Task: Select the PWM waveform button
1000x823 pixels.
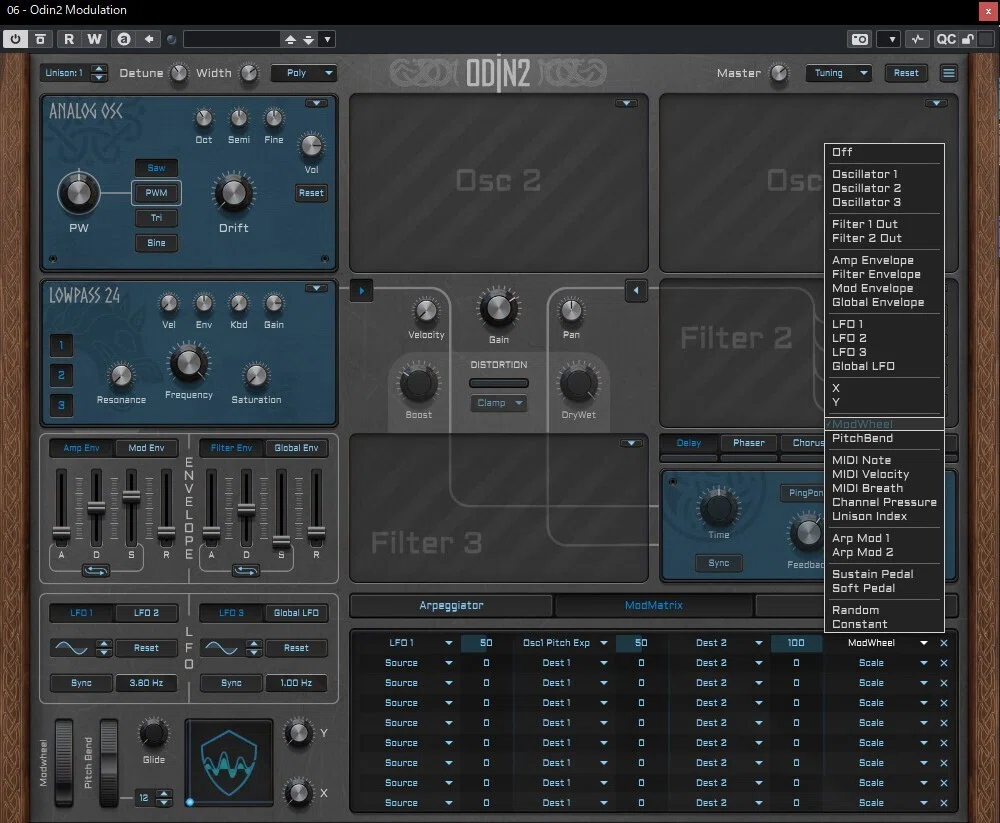Action: pyautogui.click(x=156, y=193)
